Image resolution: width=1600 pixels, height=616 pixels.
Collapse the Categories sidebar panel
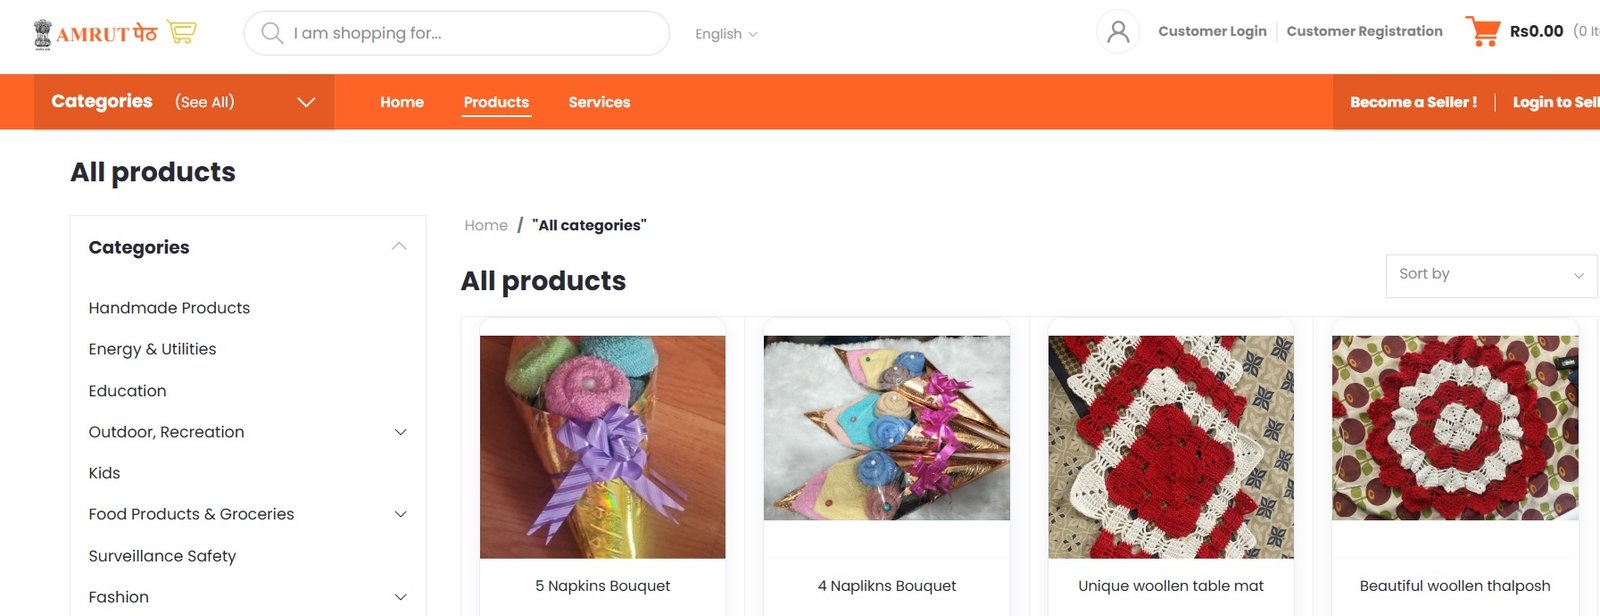pos(399,246)
